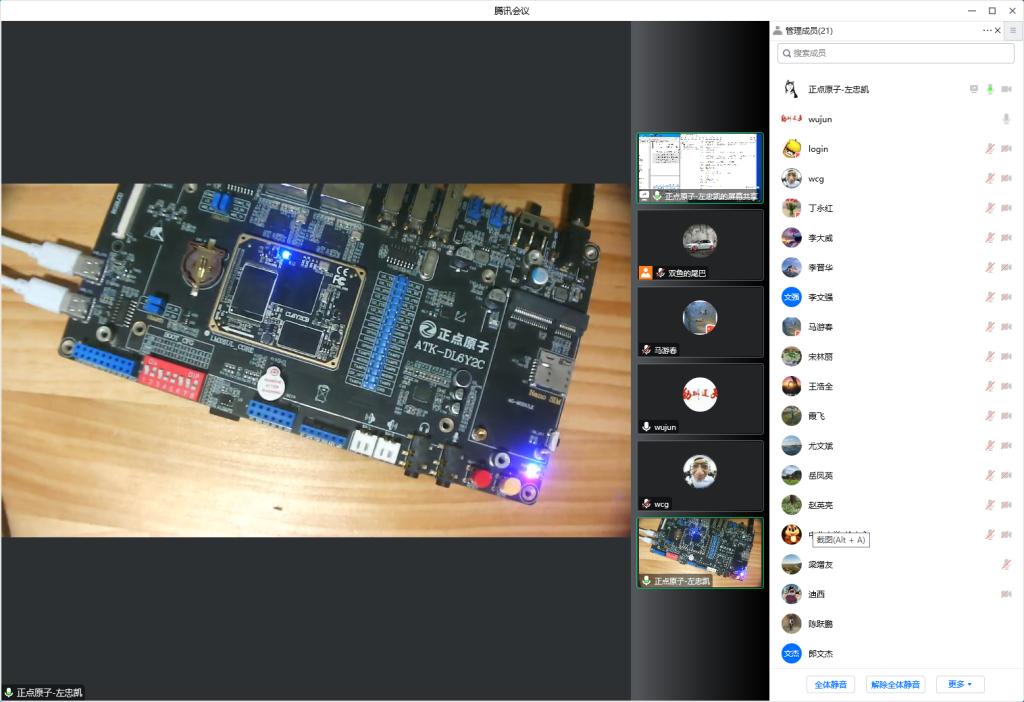Click the camera icon for 正点原子-左忠凯
This screenshot has width=1024, height=702.
pyautogui.click(x=1006, y=89)
